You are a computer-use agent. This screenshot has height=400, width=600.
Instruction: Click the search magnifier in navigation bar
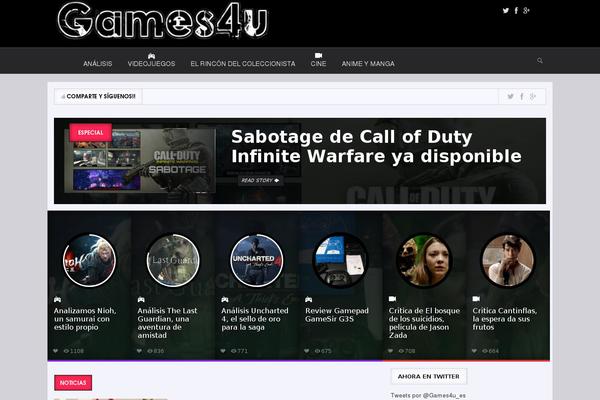coord(540,60)
